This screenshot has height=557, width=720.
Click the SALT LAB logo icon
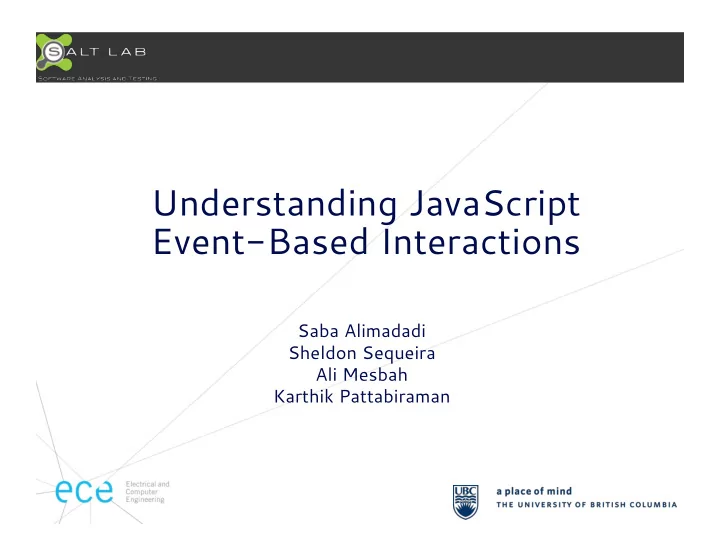[x=54, y=52]
